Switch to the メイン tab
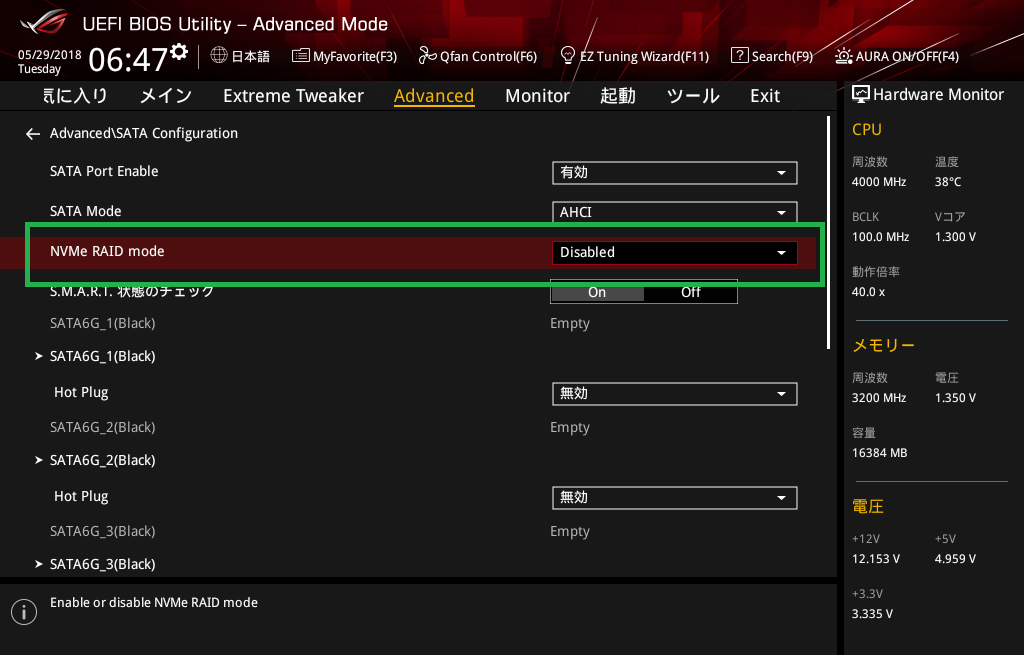1024x655 pixels. [x=166, y=96]
